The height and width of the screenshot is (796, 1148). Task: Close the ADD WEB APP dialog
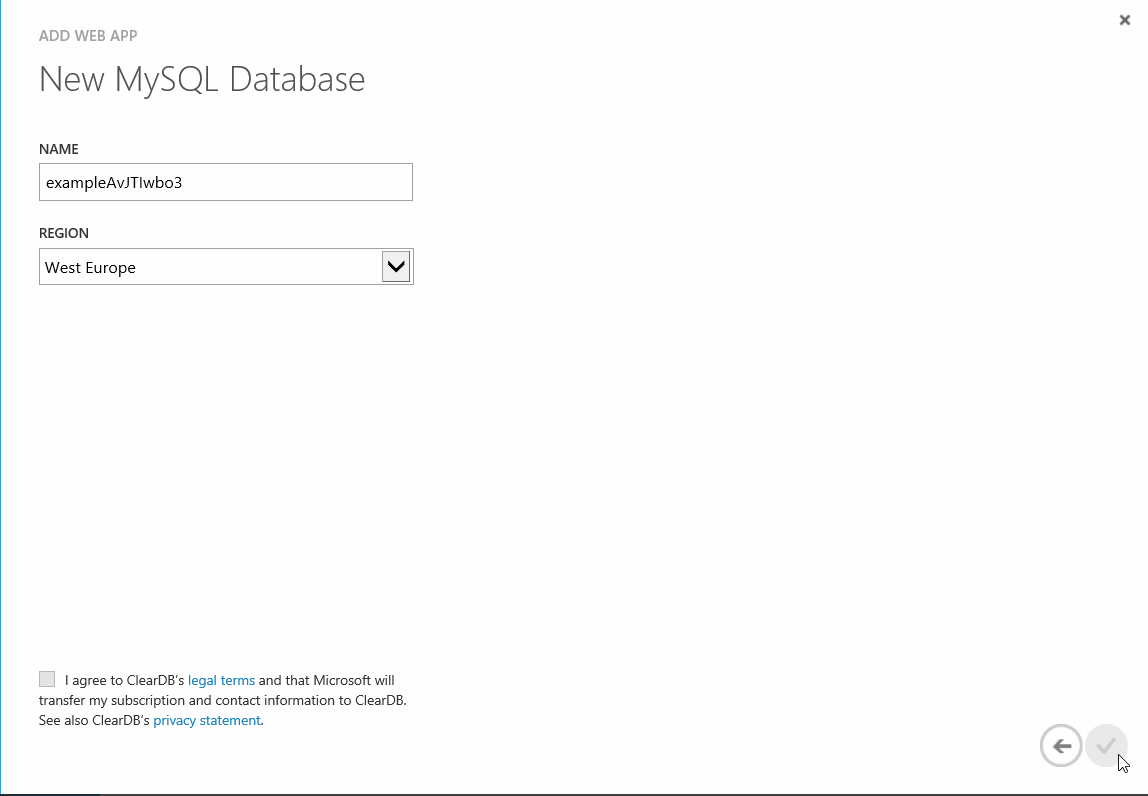tap(1124, 19)
